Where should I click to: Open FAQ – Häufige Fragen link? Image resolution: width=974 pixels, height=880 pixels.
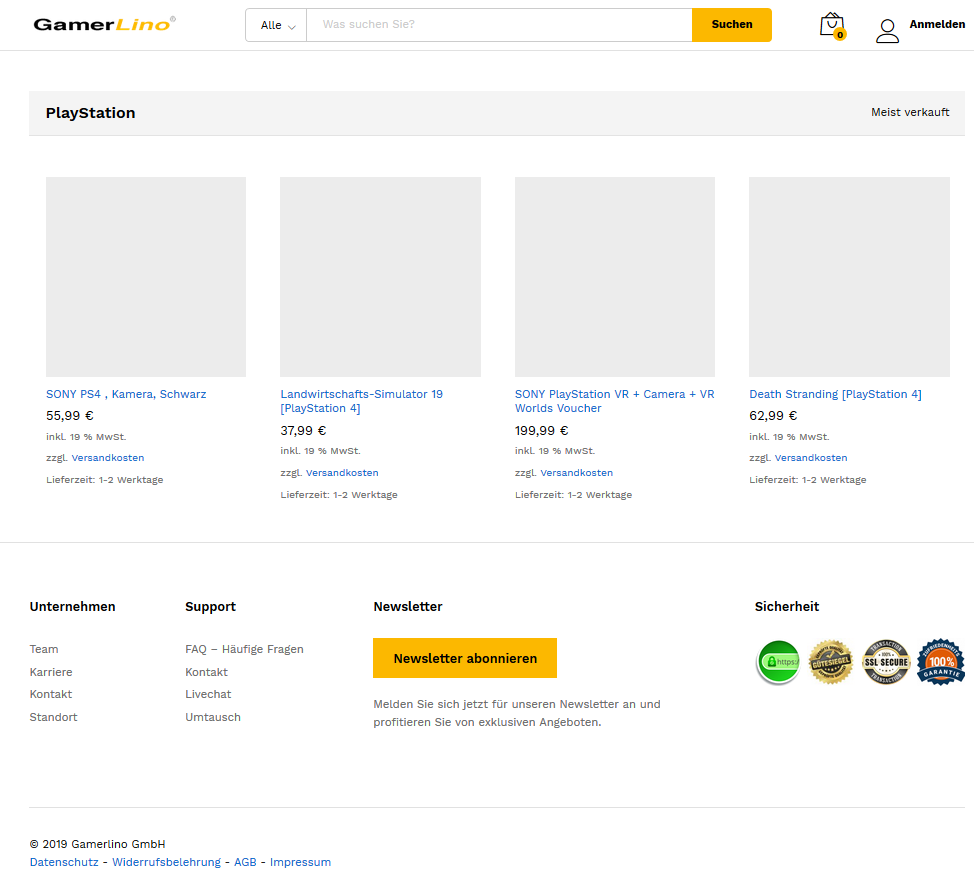tap(244, 649)
